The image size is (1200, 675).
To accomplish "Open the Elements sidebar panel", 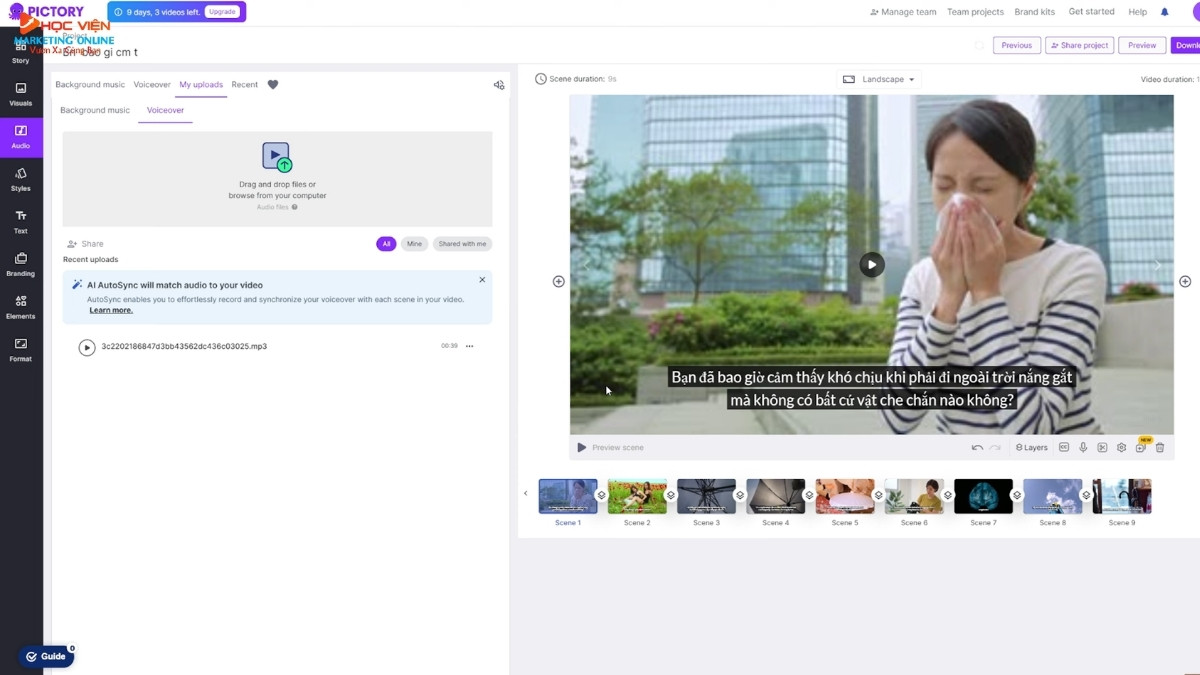I will 20,307.
